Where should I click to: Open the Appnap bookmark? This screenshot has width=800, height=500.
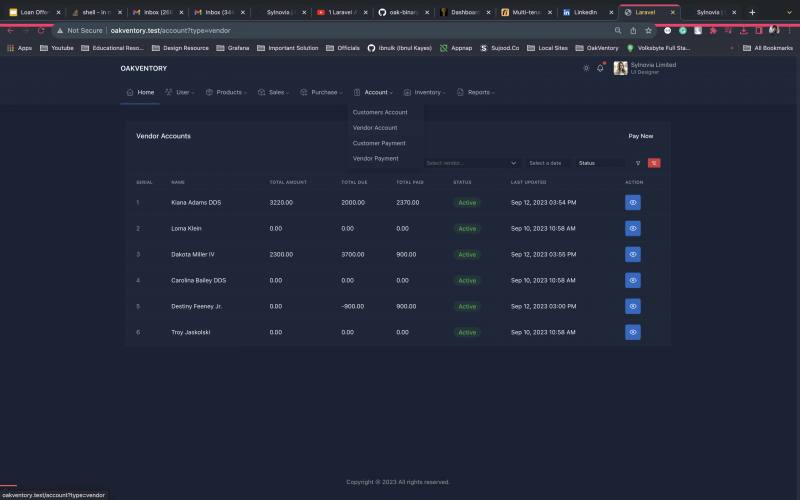[x=456, y=48]
